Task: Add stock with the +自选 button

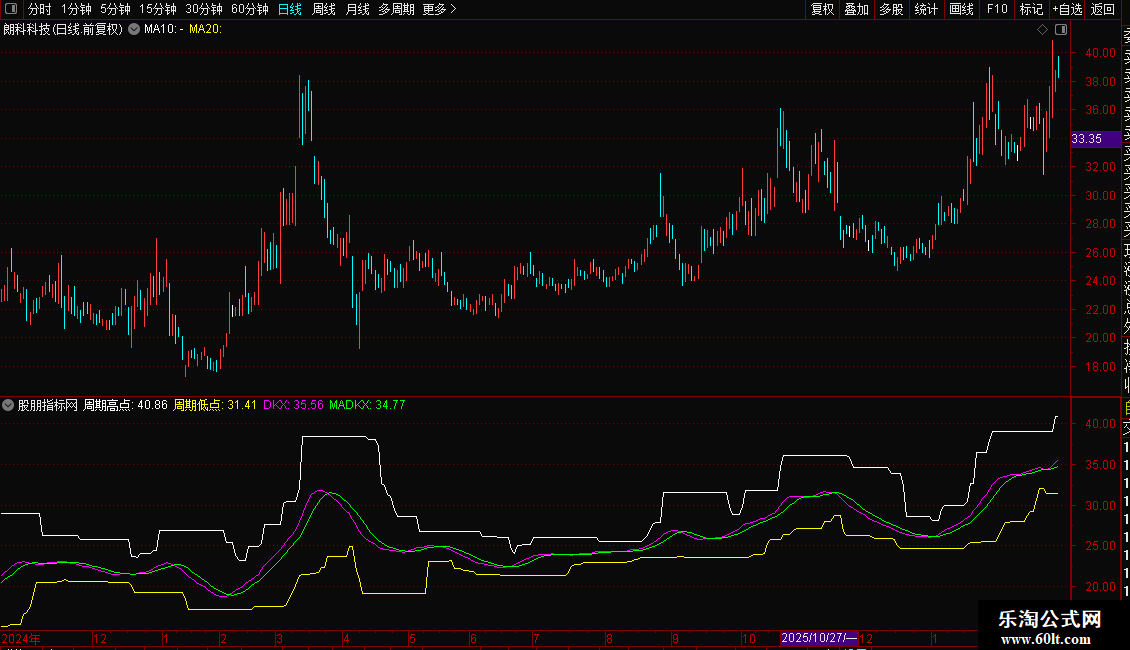Action: 1067,9
